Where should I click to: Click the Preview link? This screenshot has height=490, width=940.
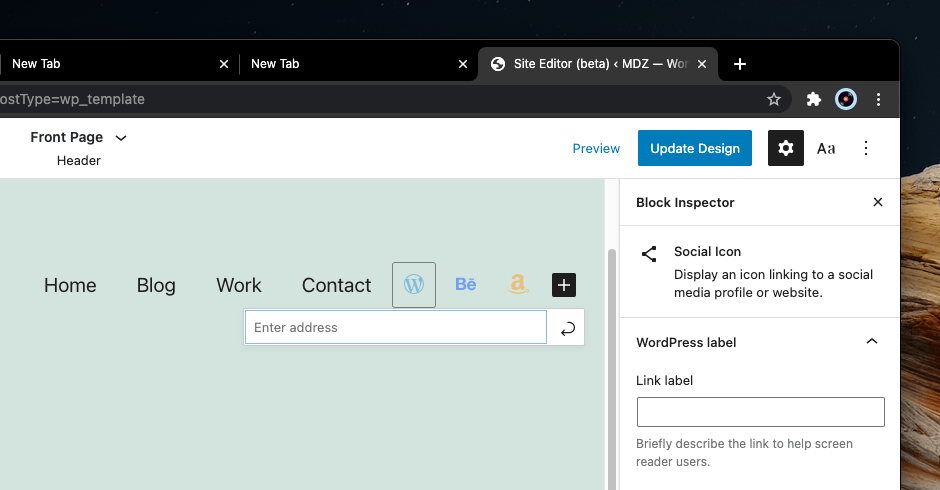tap(596, 148)
